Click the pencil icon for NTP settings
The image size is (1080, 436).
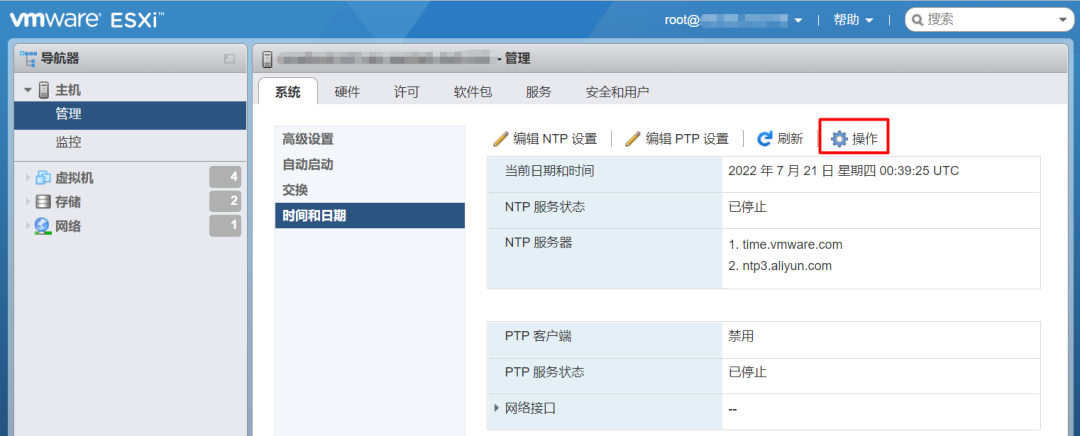click(x=501, y=139)
